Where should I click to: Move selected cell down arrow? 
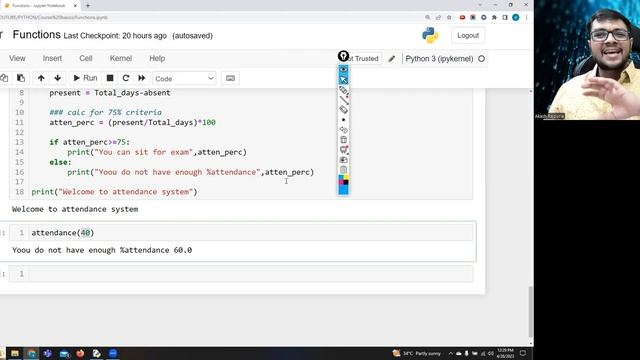58,78
